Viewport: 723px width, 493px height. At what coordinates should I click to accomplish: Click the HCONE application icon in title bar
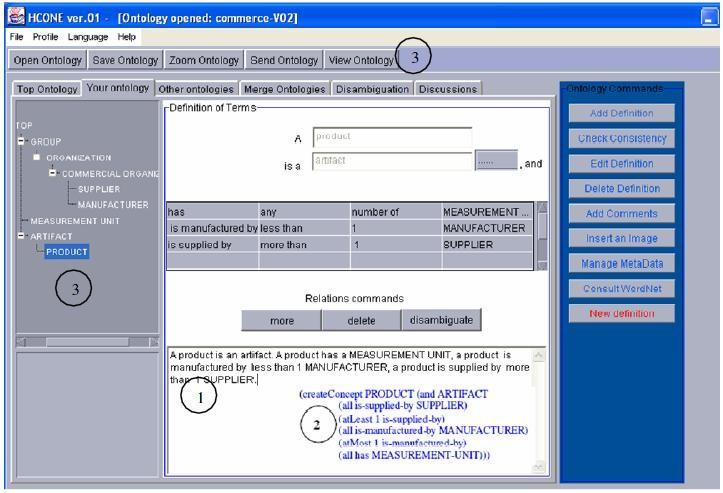tap(16, 16)
